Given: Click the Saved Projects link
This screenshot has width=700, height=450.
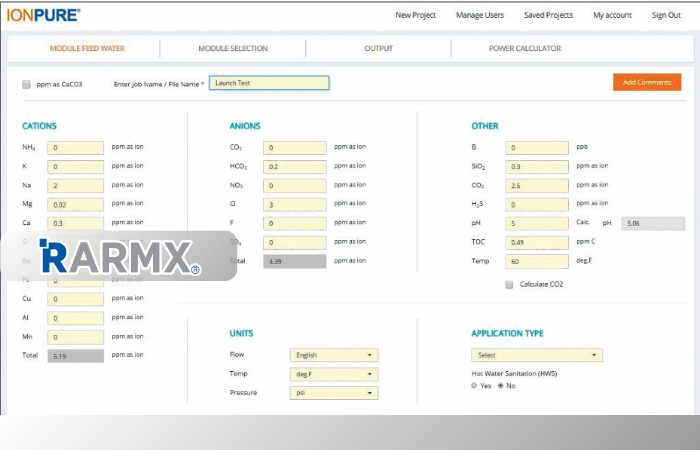Looking at the screenshot, I should pos(548,15).
